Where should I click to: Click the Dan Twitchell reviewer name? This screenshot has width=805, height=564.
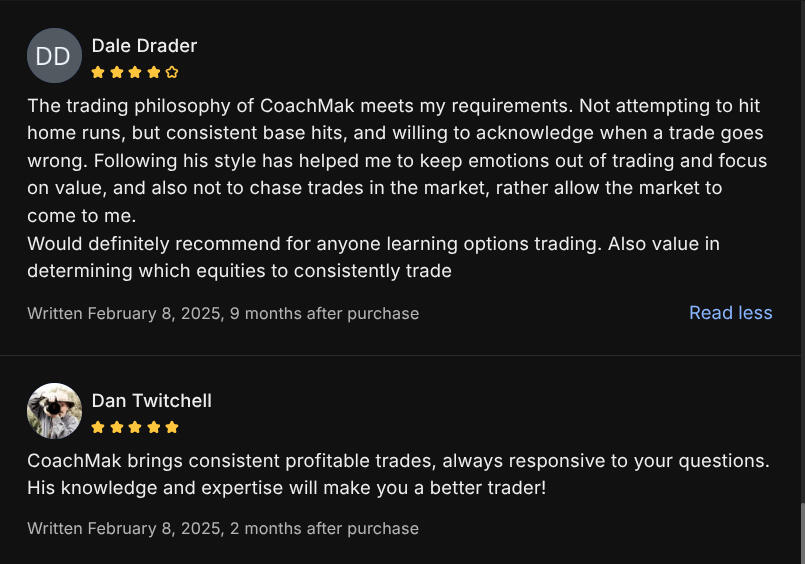(x=151, y=401)
